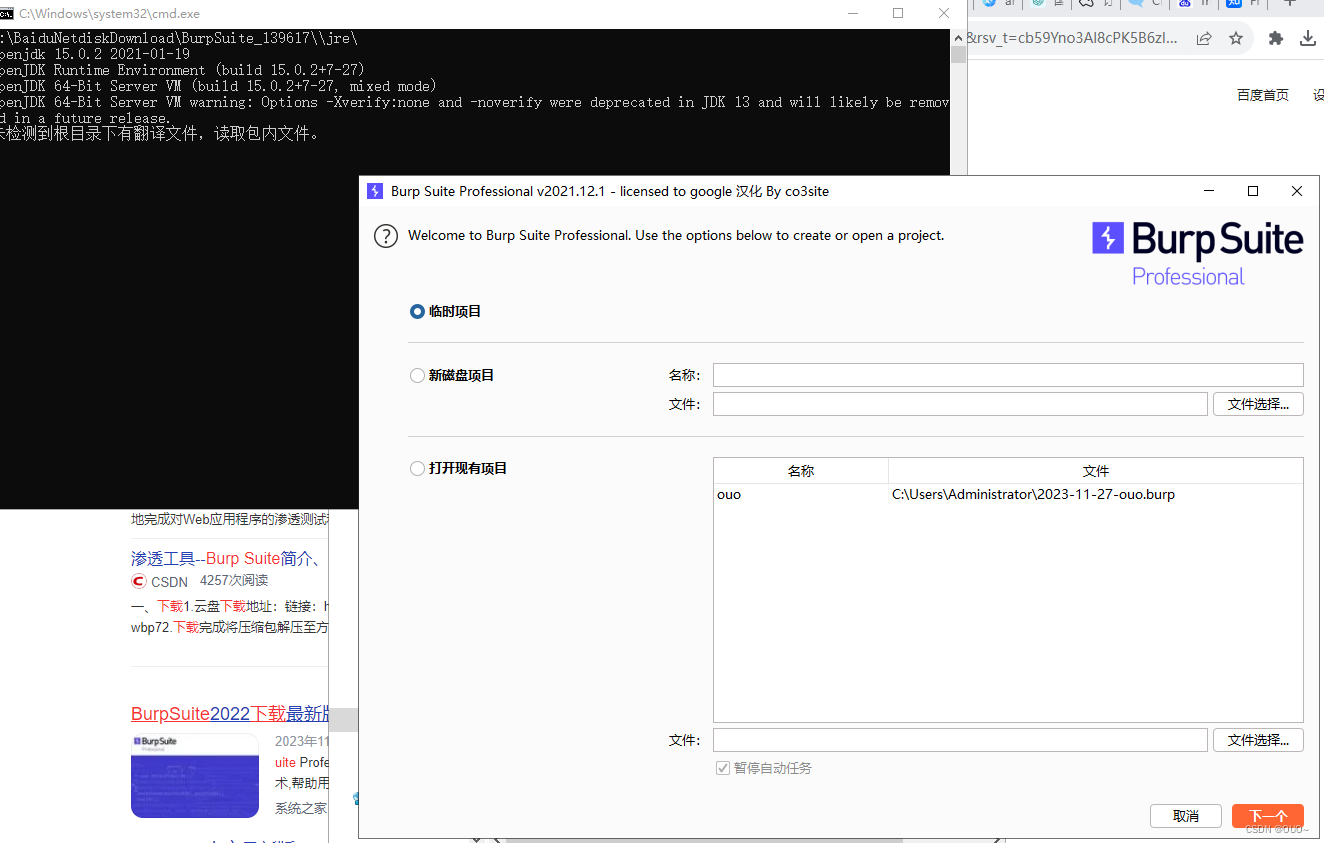Click the share icon in browser address bar

1204,38
